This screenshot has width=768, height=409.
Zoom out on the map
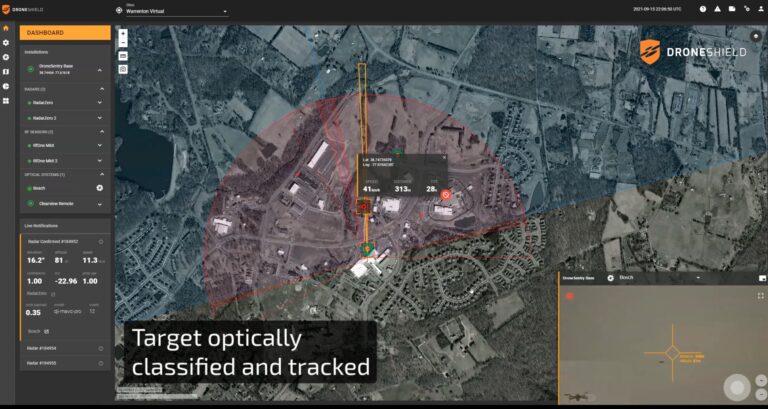click(x=123, y=43)
